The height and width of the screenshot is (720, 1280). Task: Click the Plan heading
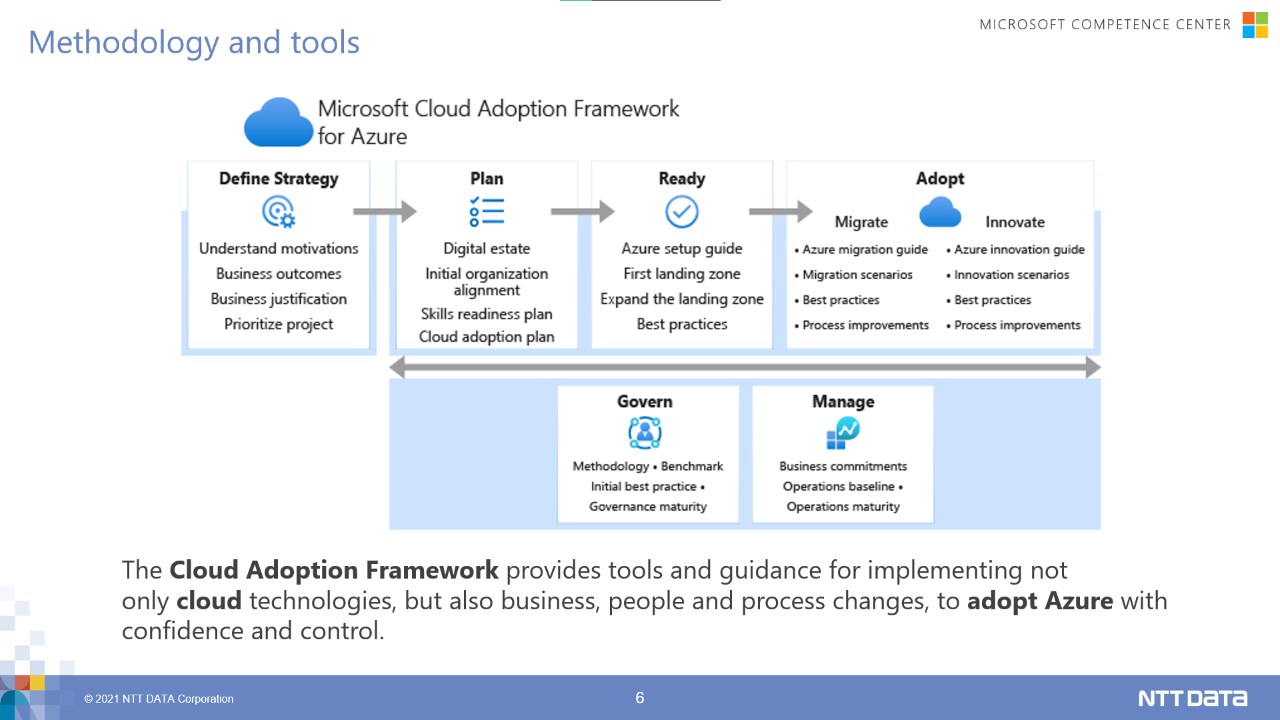point(487,179)
